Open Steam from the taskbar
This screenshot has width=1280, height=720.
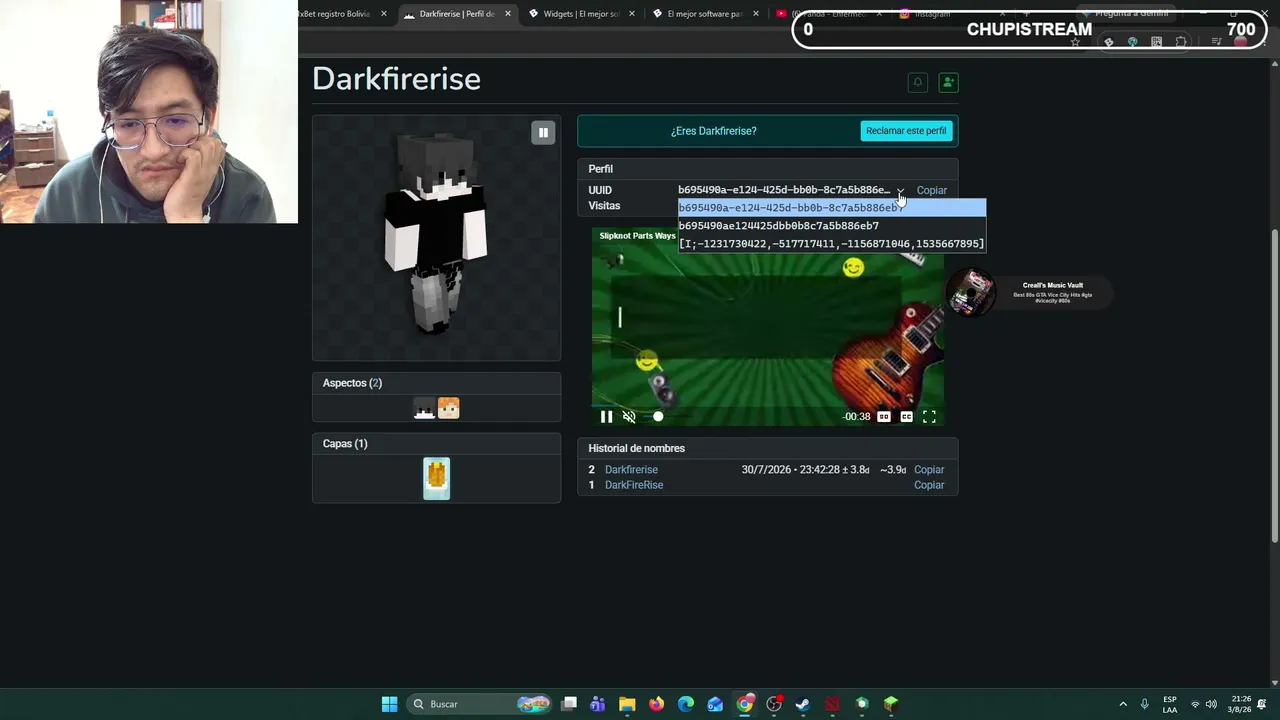click(803, 704)
